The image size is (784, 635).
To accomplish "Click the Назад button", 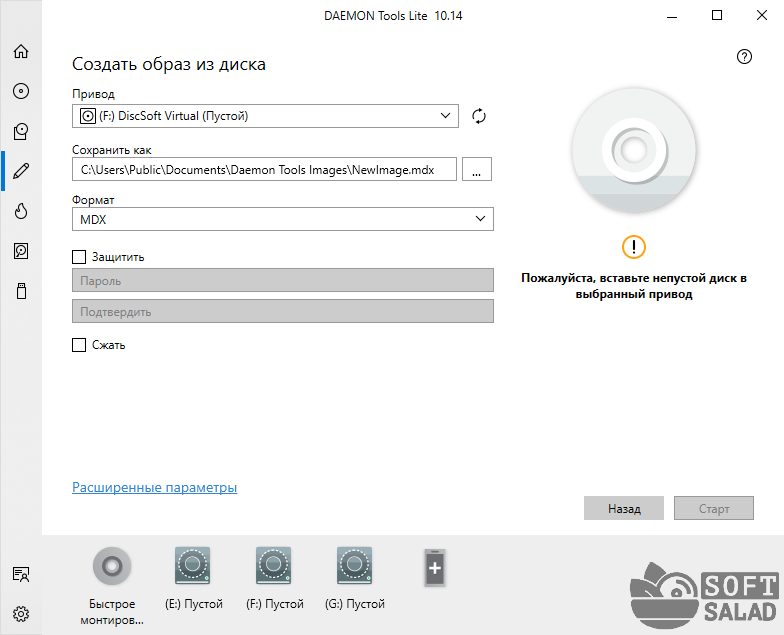I will [x=624, y=508].
